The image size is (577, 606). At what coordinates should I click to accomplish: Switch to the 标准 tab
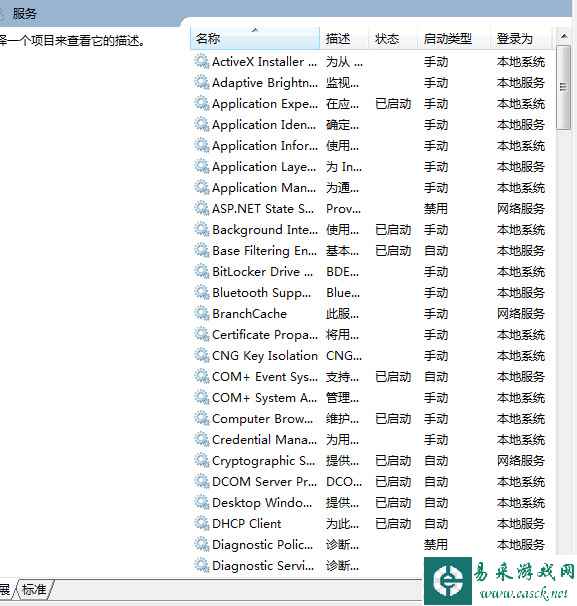point(34,589)
